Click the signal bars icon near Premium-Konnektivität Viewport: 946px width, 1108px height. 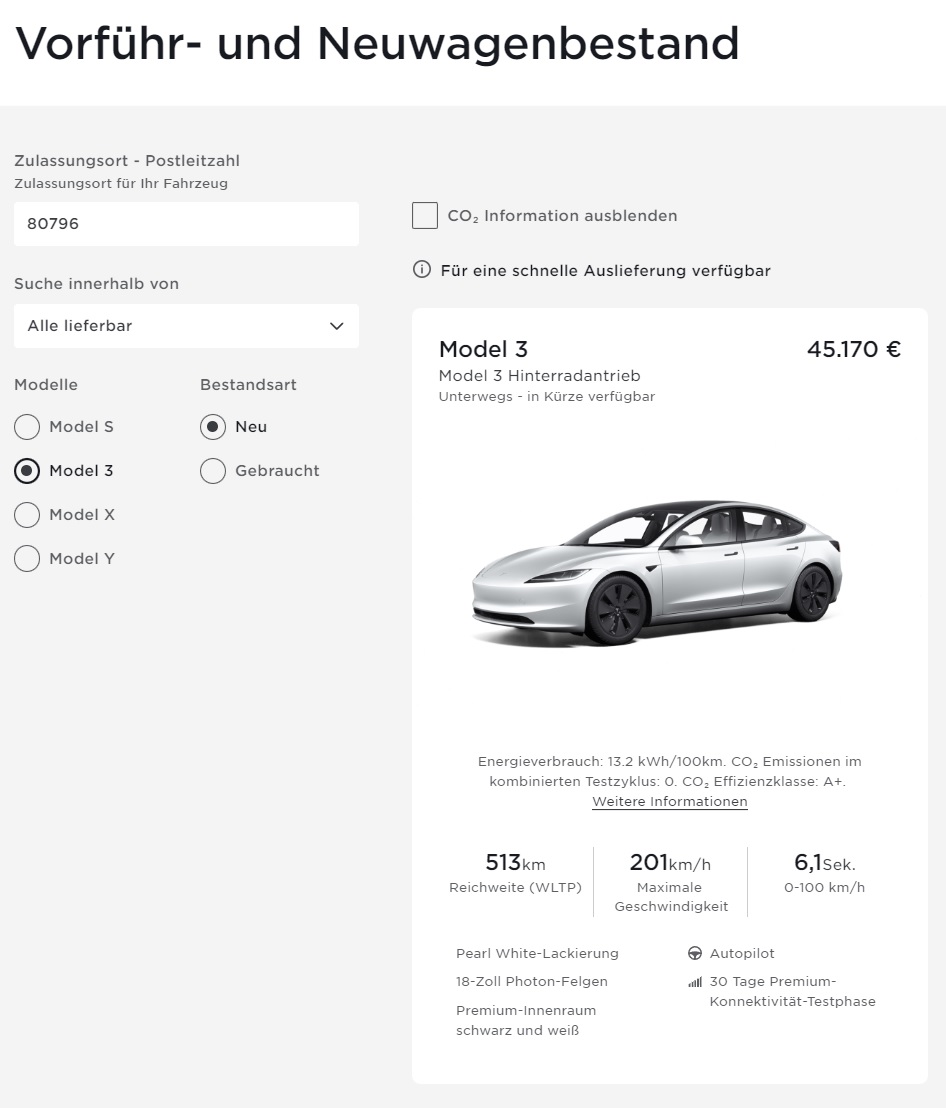(694, 982)
